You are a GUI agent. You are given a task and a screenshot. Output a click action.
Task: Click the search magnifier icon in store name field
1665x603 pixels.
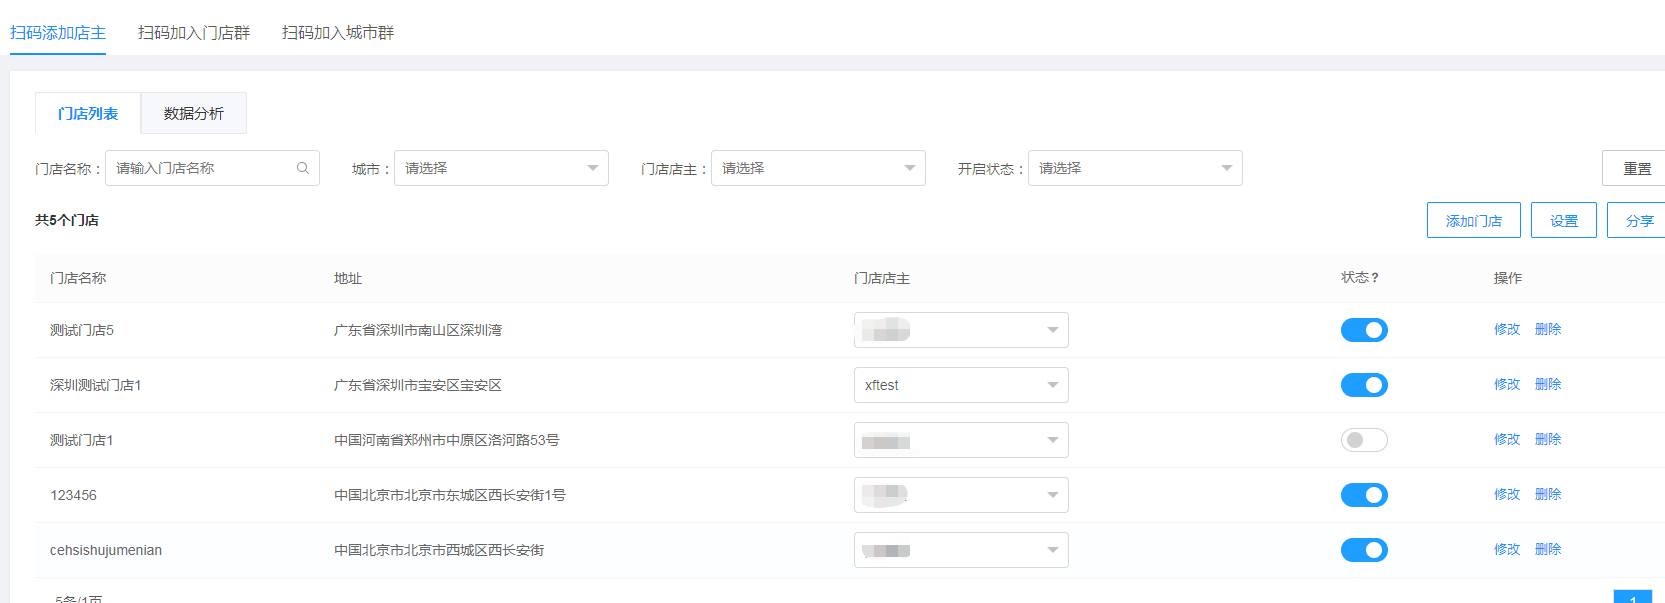pos(303,168)
